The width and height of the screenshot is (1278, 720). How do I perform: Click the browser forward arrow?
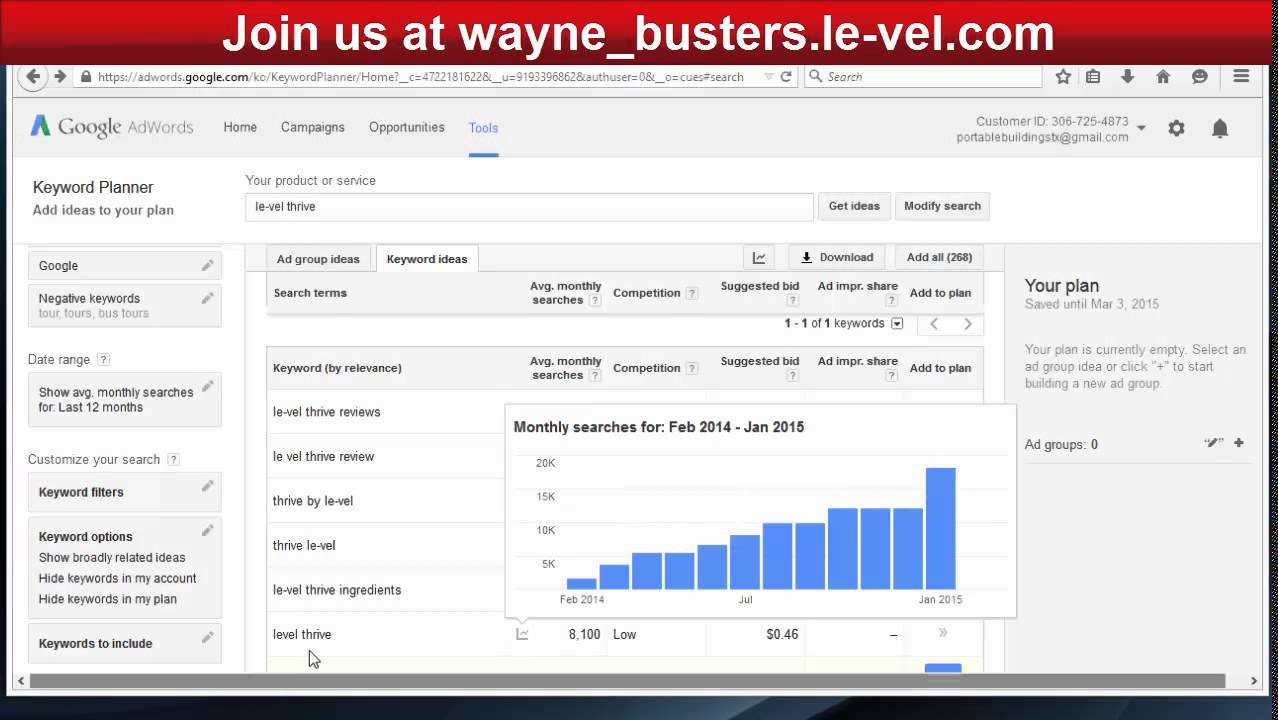[x=60, y=77]
